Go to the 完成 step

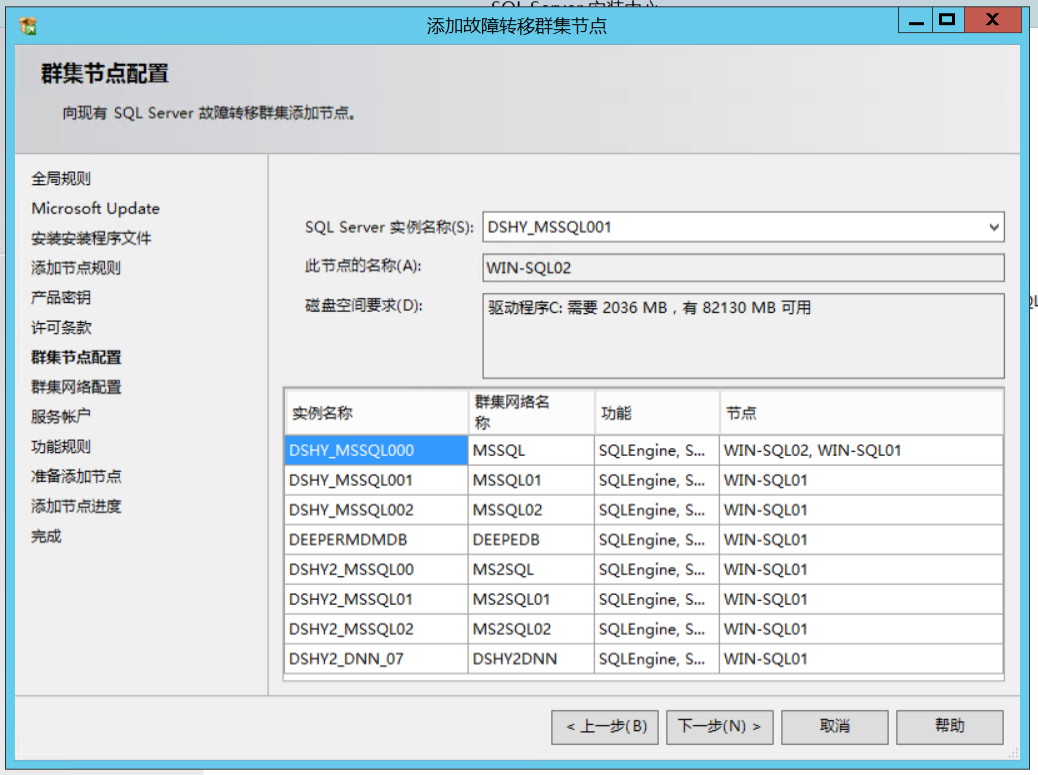(x=46, y=536)
